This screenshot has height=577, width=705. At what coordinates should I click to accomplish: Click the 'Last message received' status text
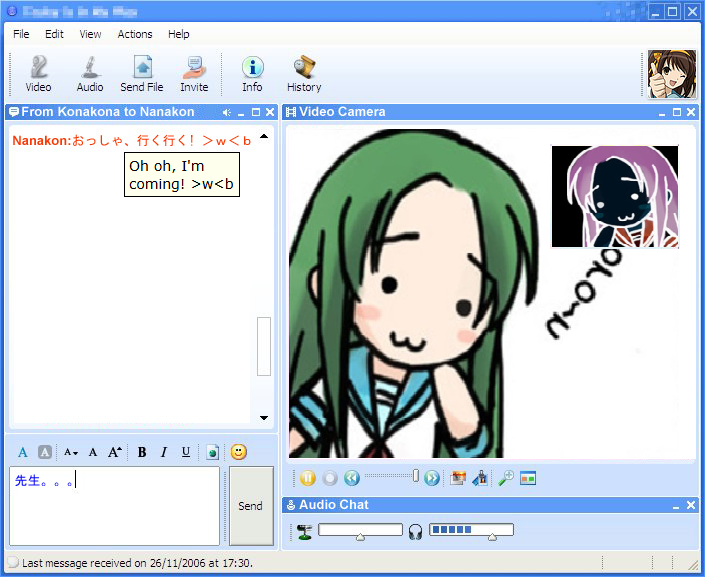click(137, 563)
